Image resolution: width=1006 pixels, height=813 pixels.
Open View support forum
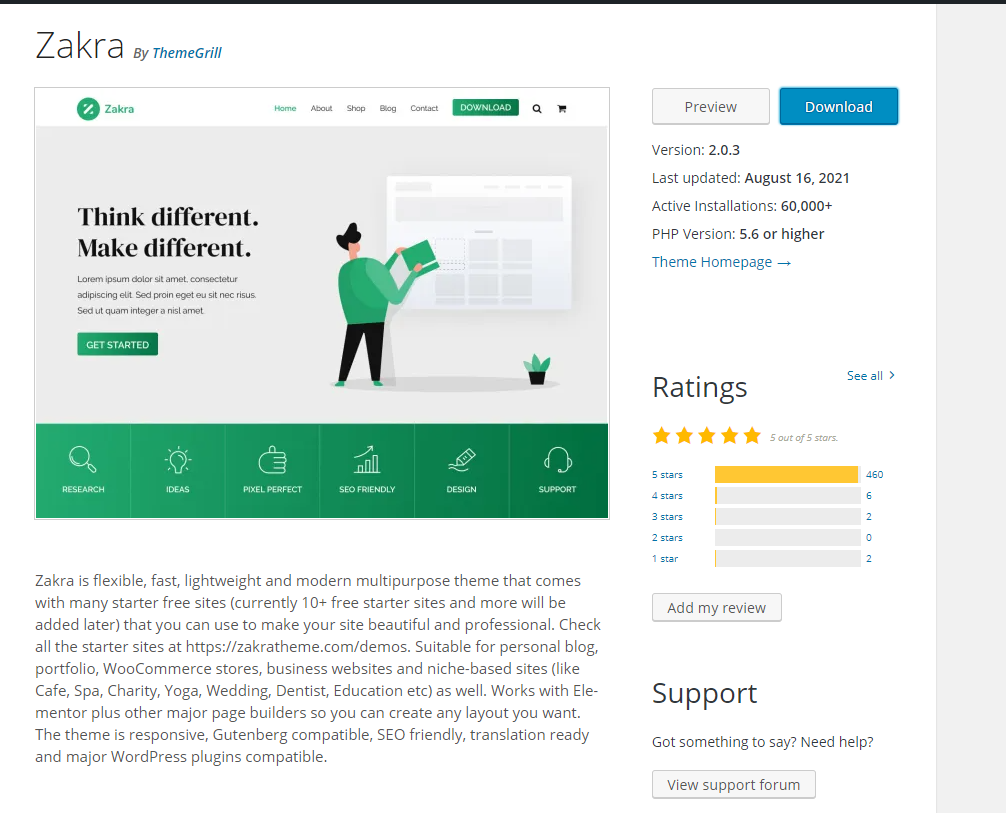(733, 785)
